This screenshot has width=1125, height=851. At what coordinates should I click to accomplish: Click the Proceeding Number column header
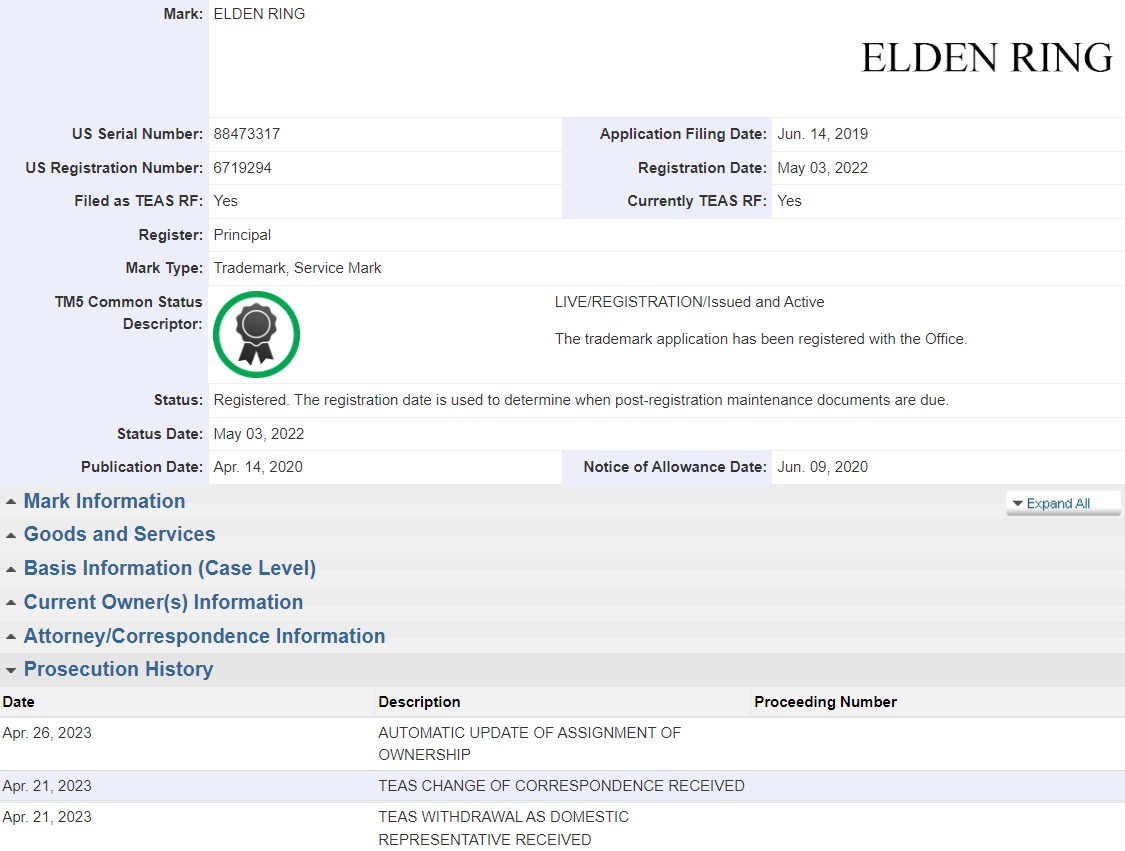[x=825, y=702]
